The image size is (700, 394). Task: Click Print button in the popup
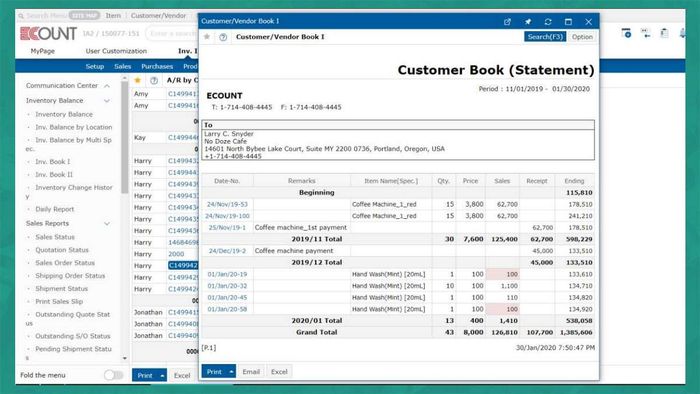(x=214, y=371)
